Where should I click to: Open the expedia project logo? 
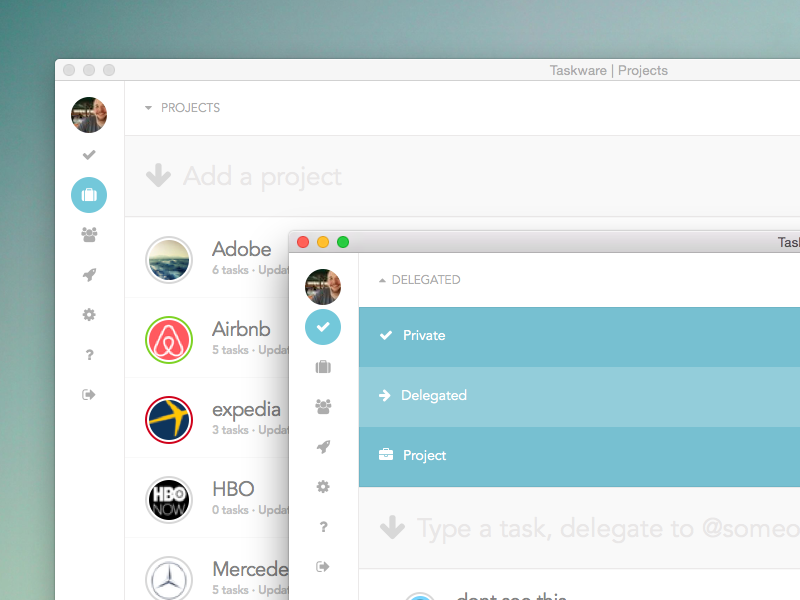[x=169, y=420]
